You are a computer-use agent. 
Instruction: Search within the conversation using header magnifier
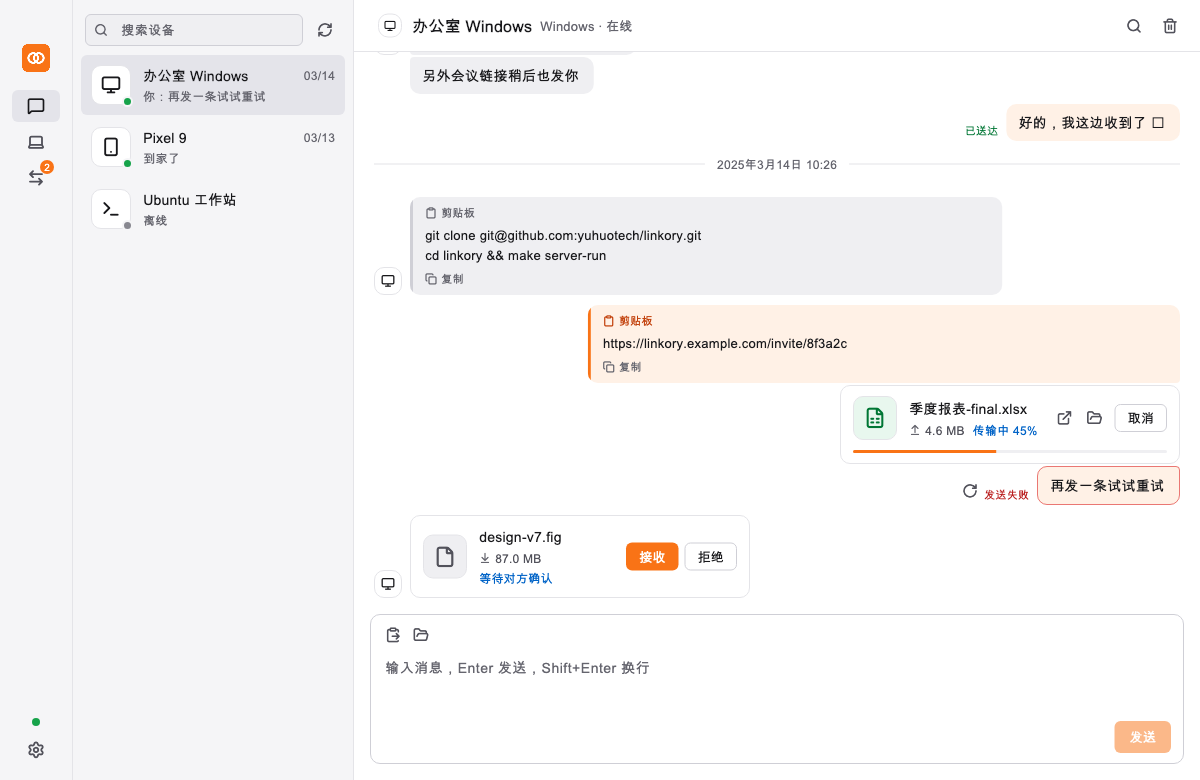click(x=1134, y=26)
